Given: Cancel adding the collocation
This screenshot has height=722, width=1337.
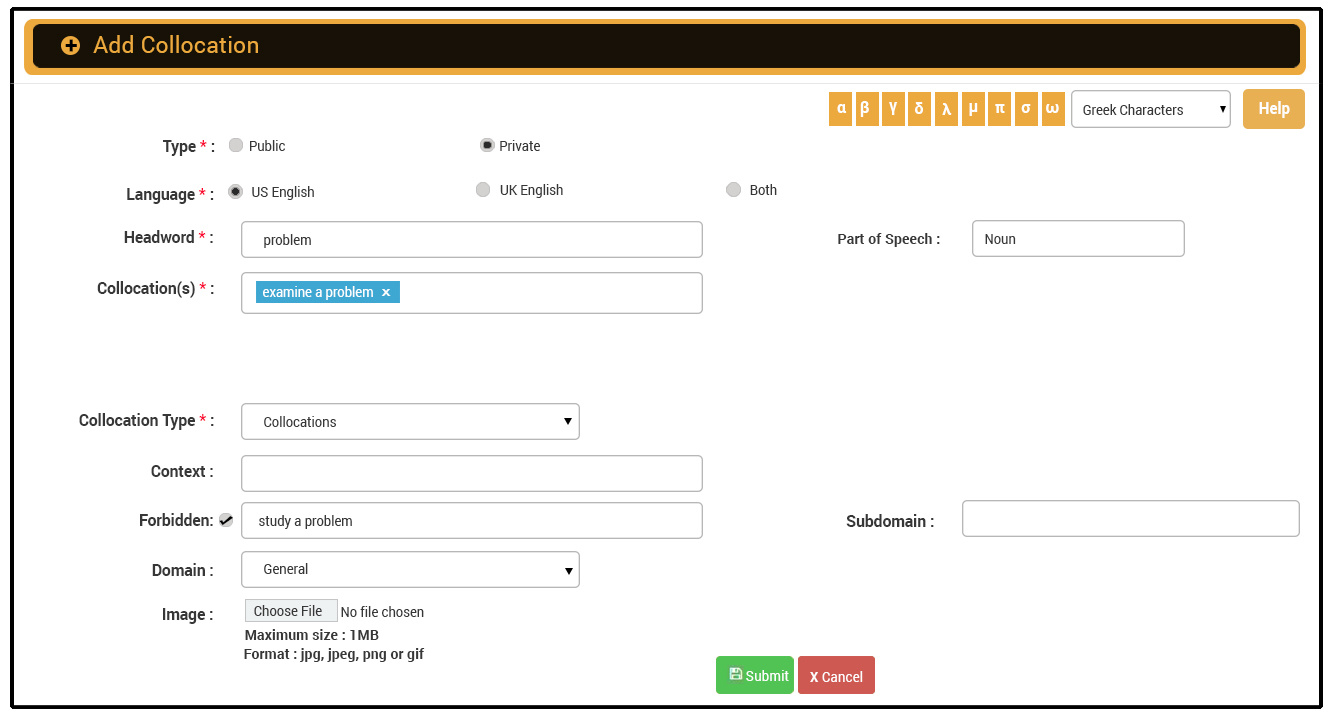Looking at the screenshot, I should pos(836,676).
